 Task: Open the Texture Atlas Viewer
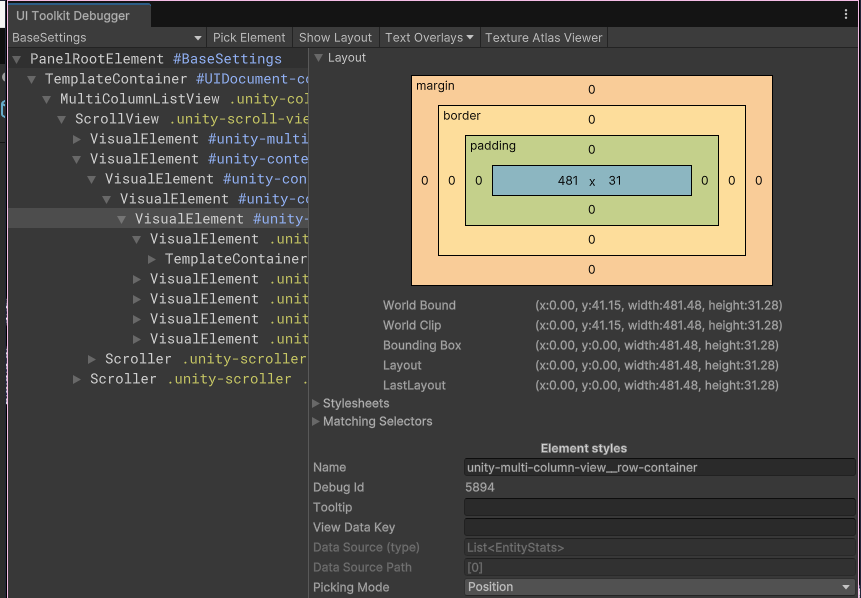[x=543, y=38]
